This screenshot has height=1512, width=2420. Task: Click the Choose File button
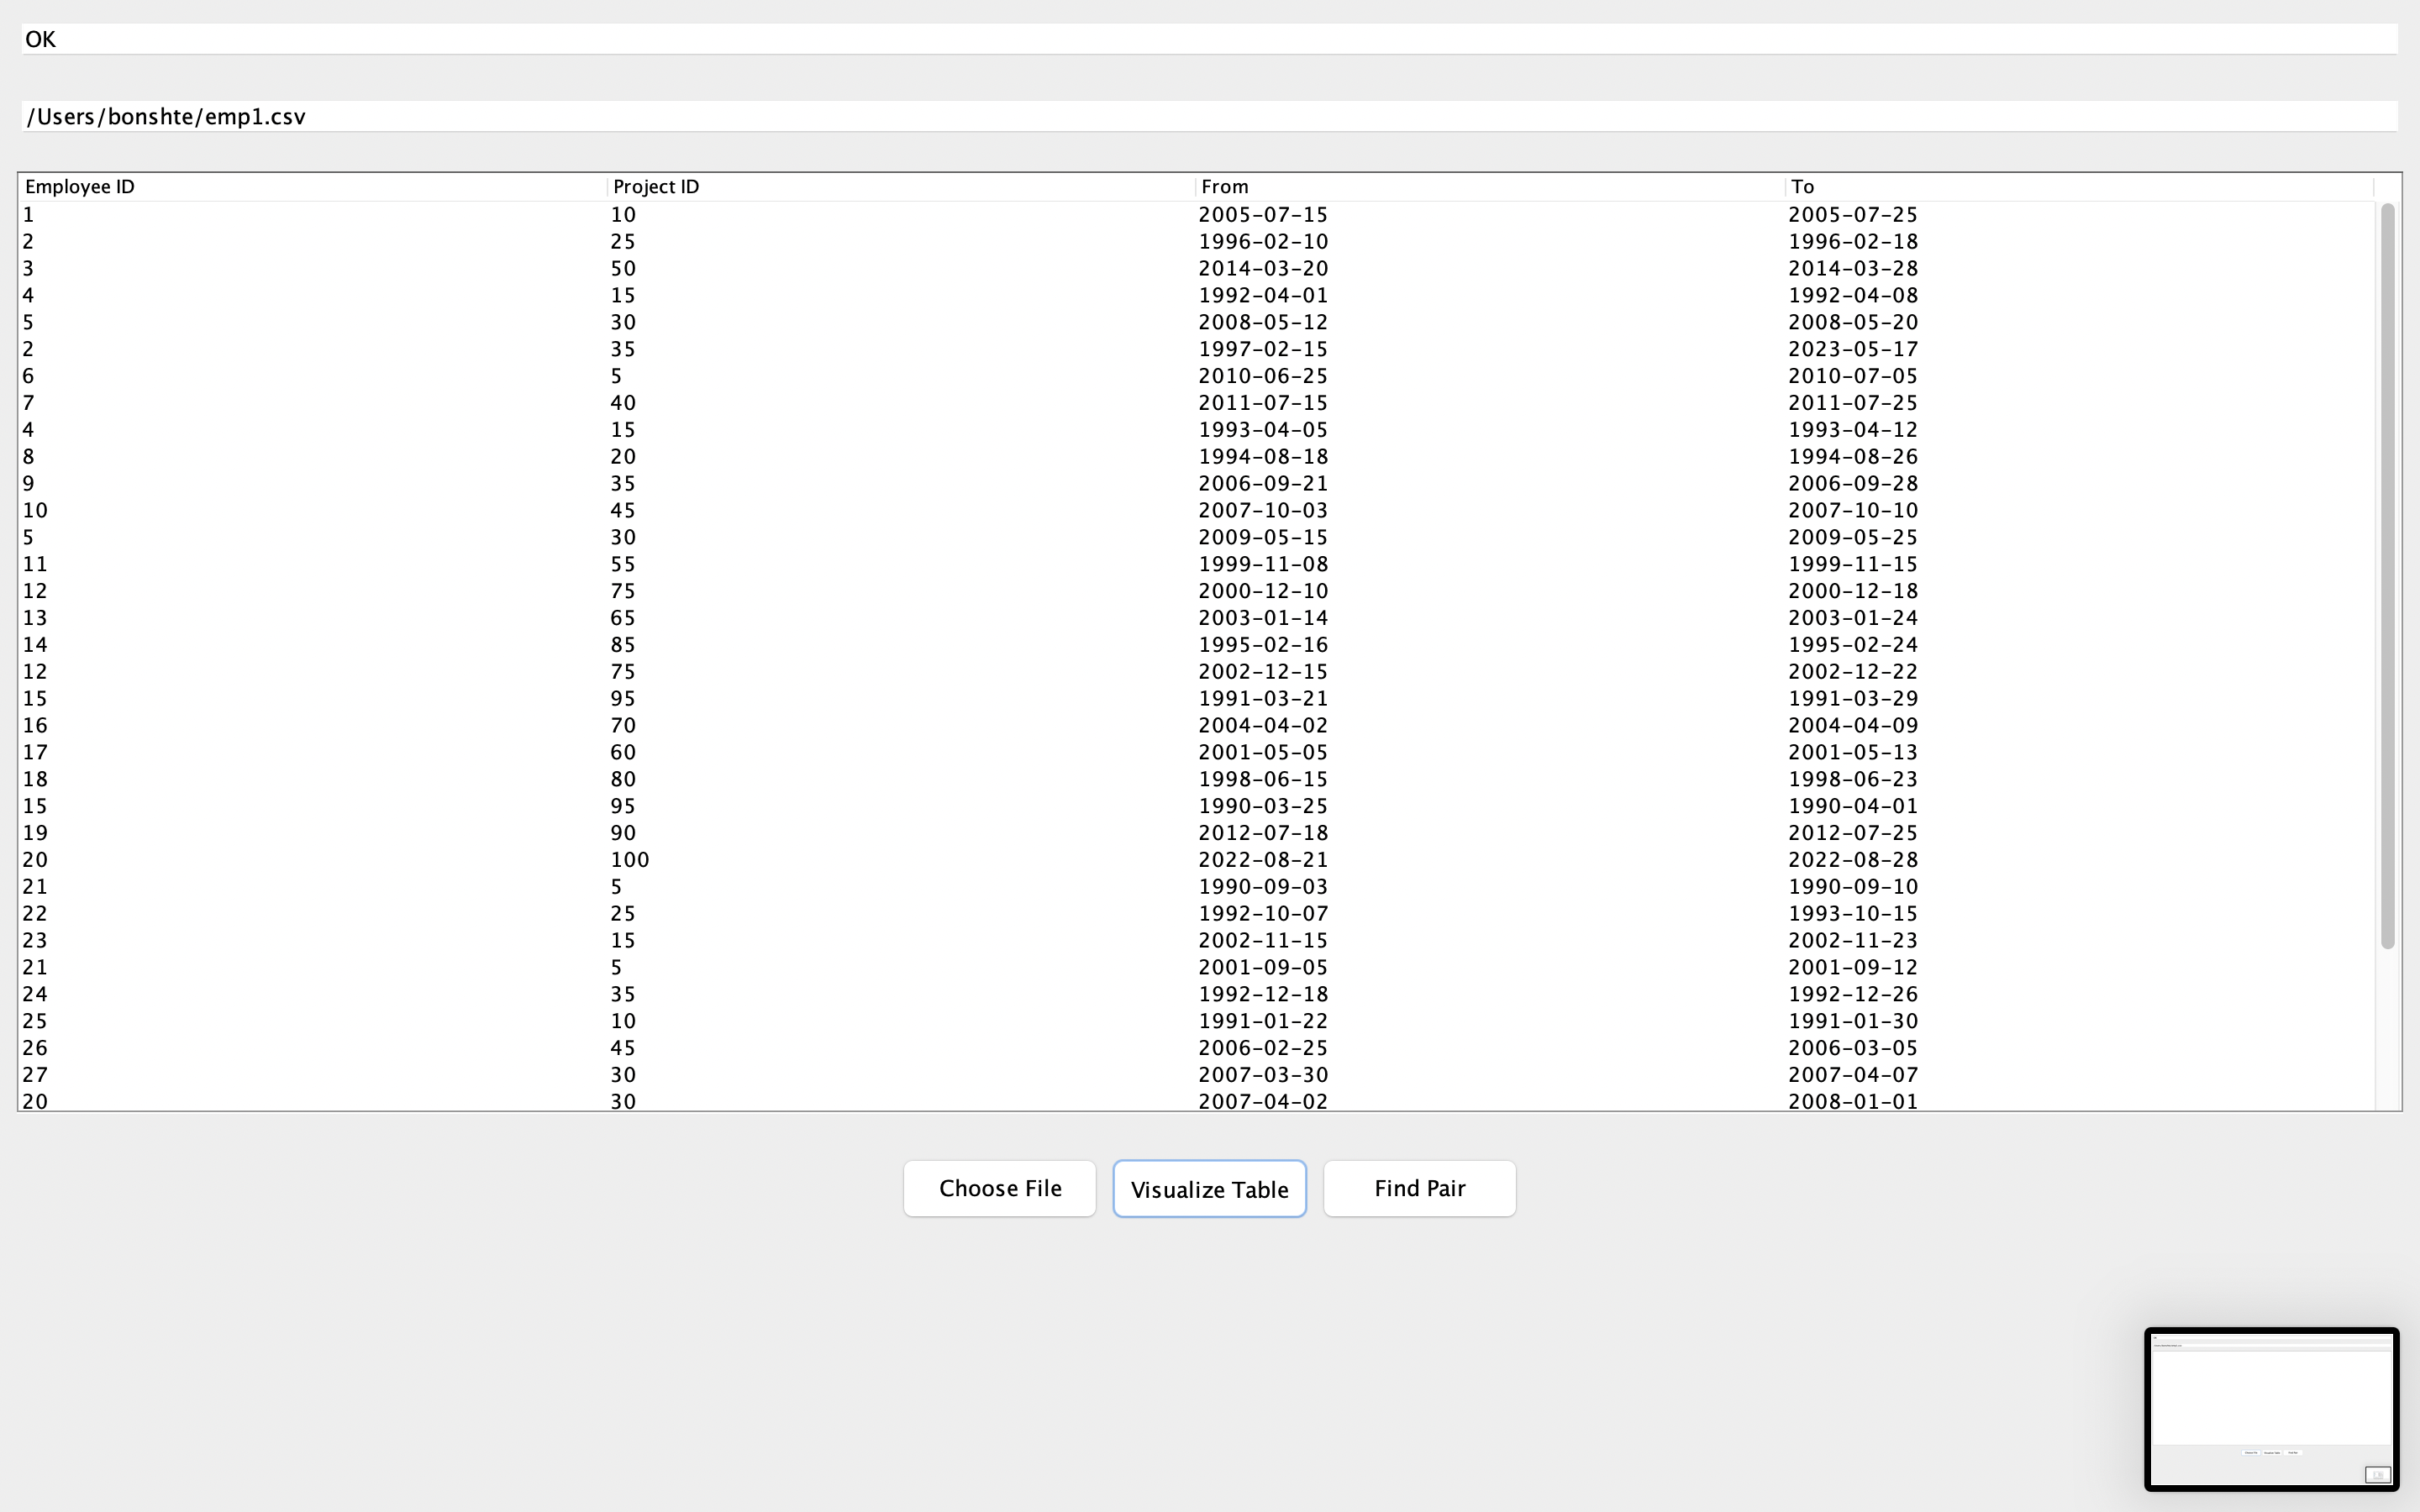[x=999, y=1188]
